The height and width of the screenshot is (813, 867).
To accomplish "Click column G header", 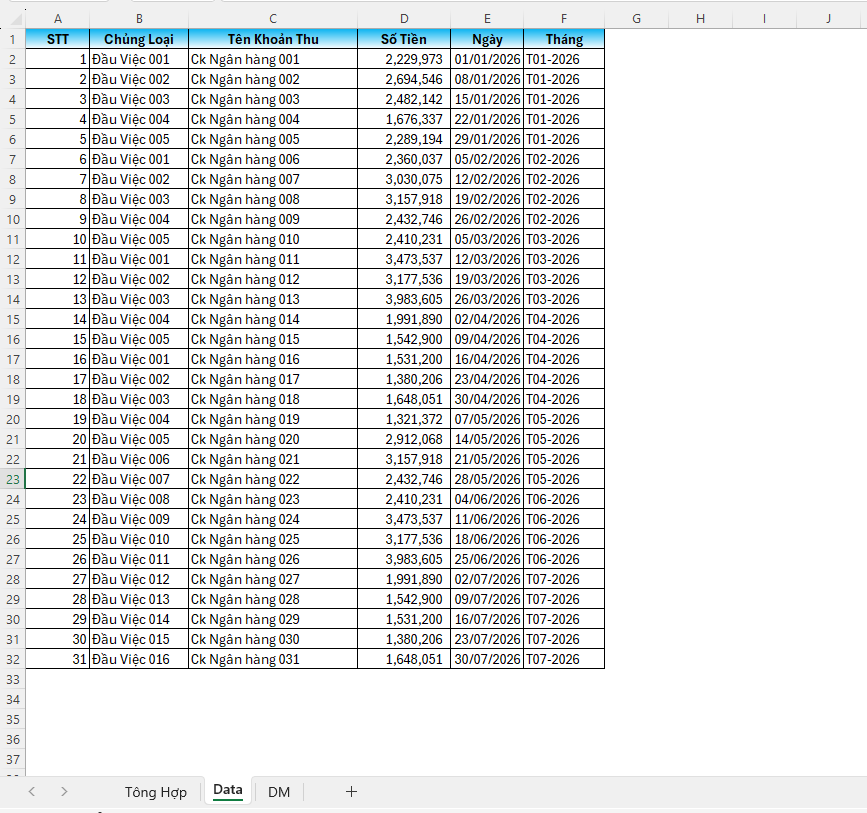I will click(636, 18).
